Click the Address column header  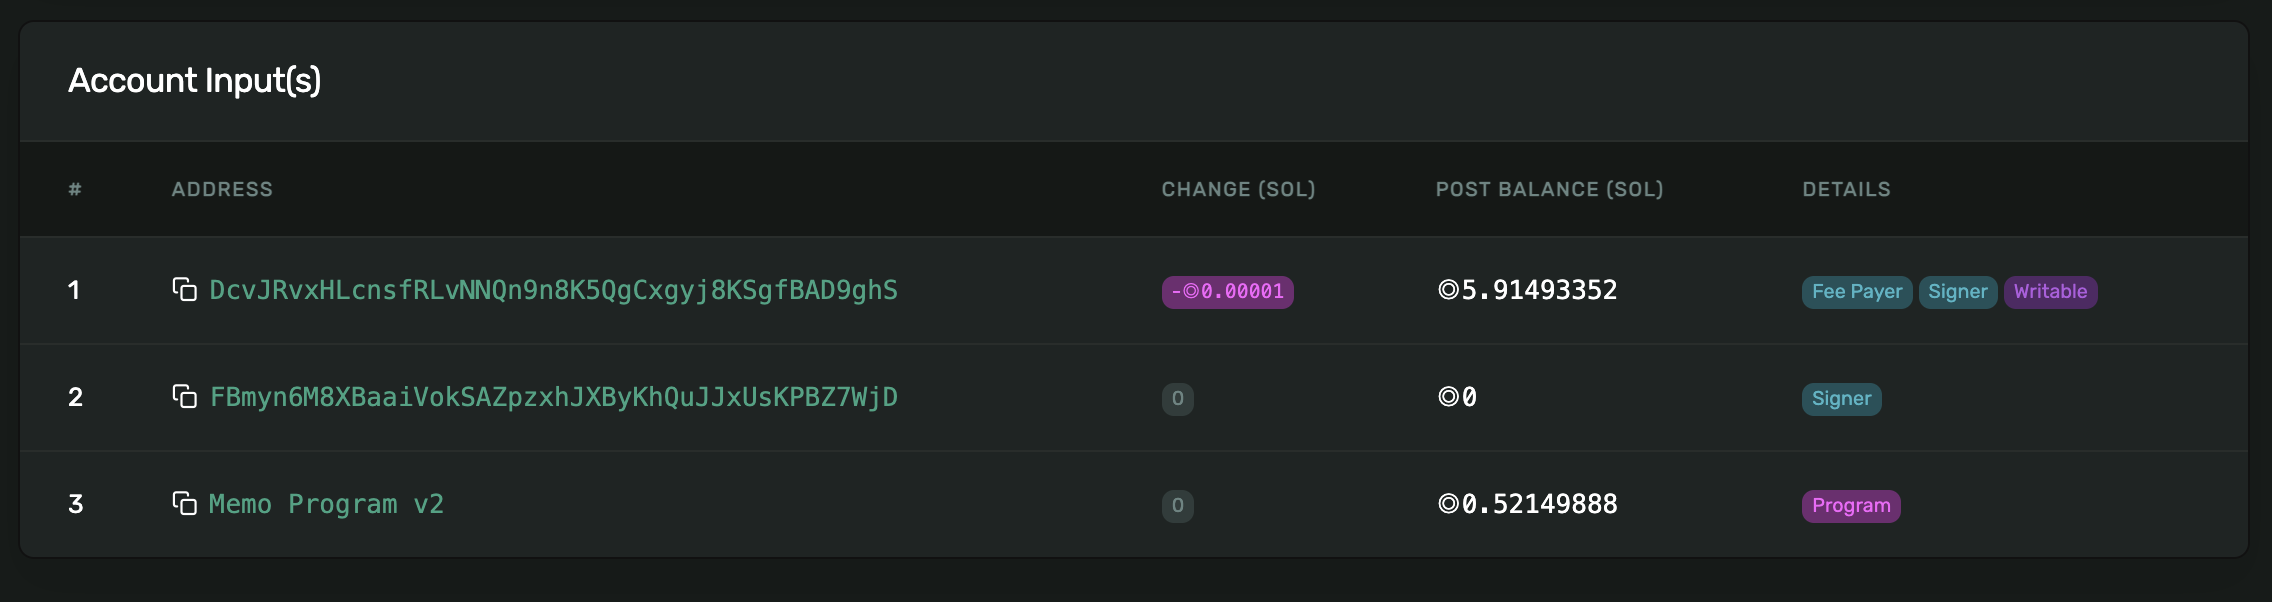click(x=222, y=189)
